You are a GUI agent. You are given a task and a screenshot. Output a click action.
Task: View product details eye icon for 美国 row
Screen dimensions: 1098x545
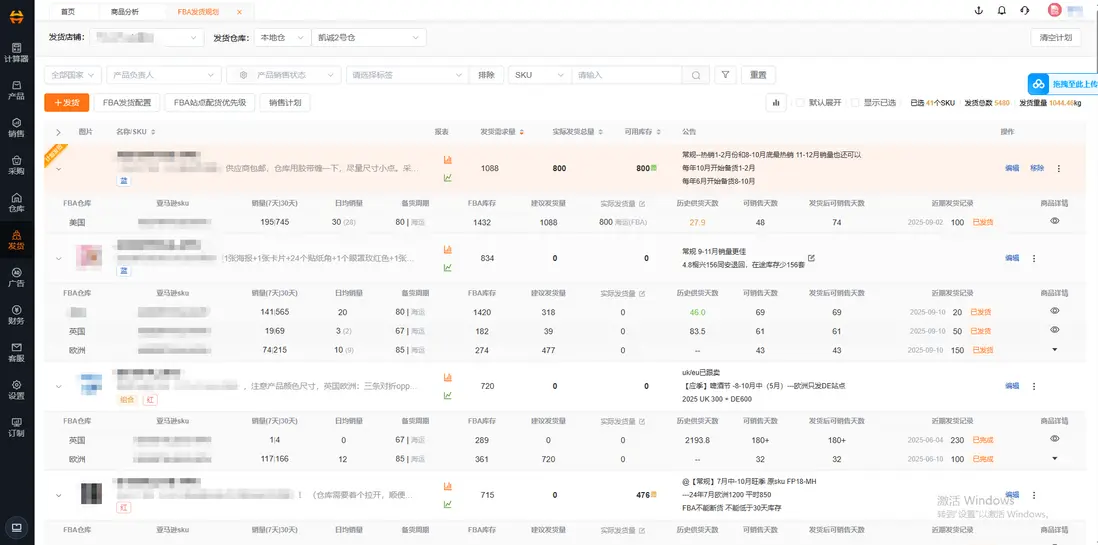[x=1054, y=221]
